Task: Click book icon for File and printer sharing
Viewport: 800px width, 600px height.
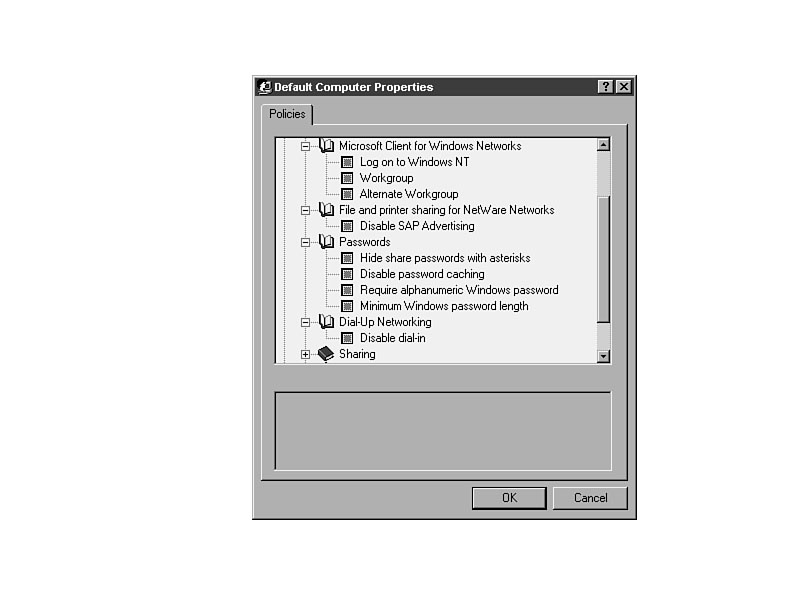Action: click(326, 209)
